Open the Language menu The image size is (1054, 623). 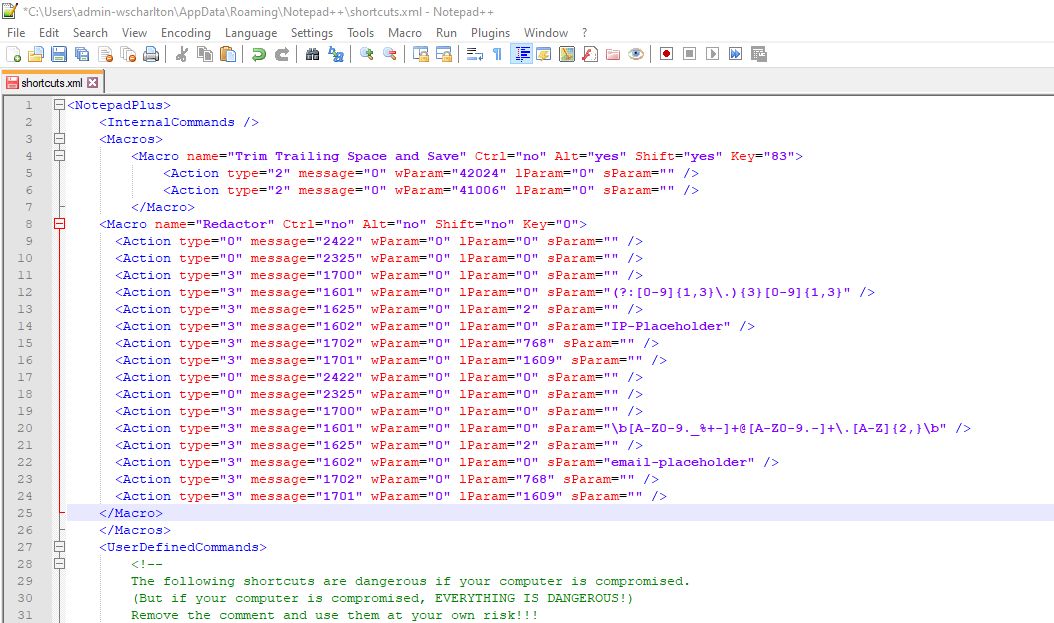[251, 33]
